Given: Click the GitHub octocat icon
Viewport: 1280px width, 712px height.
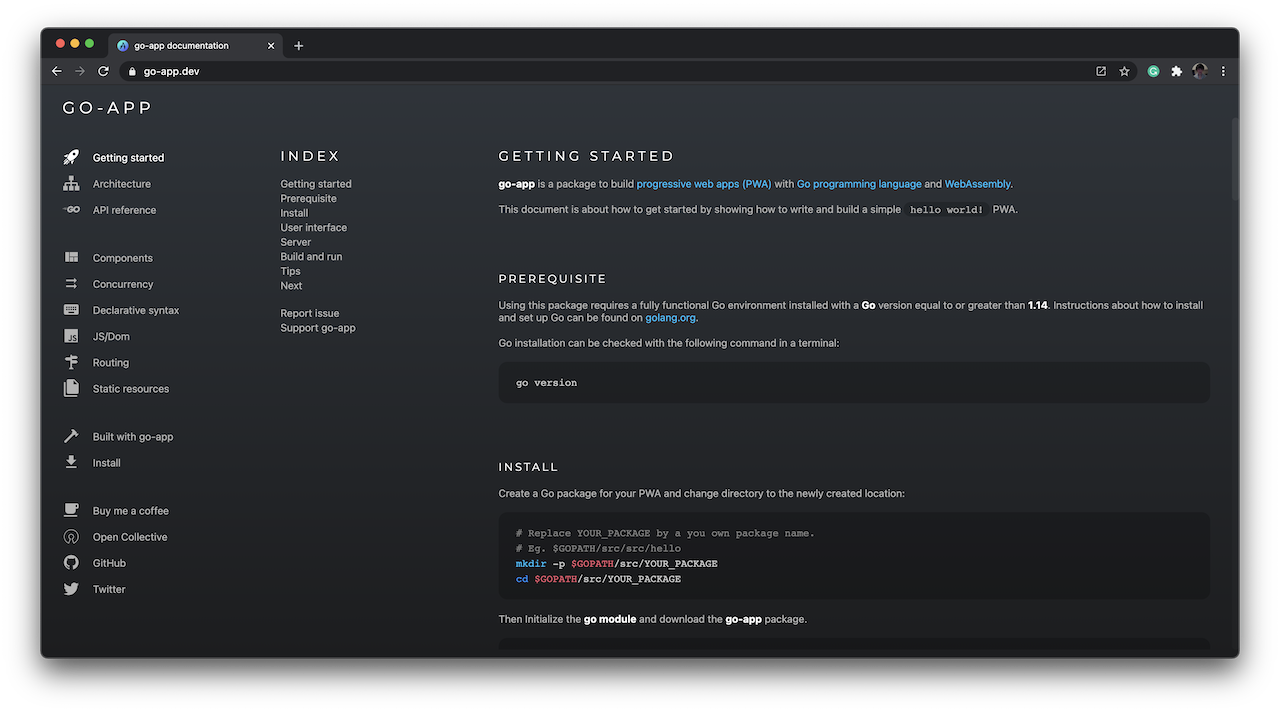Looking at the screenshot, I should tap(71, 563).
